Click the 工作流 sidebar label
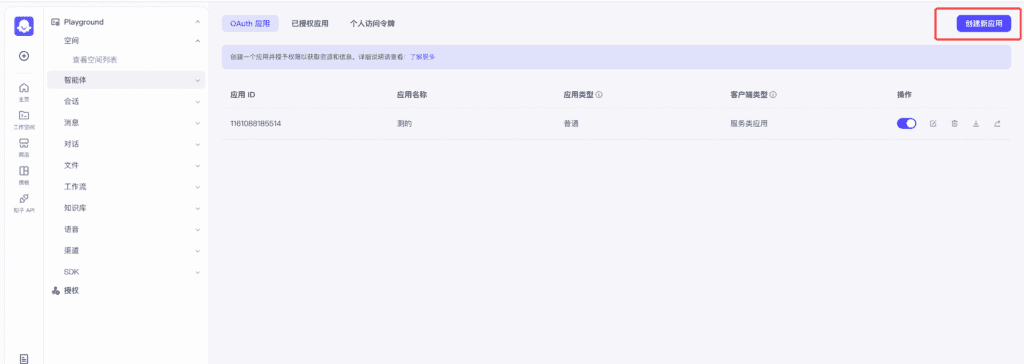Image resolution: width=1024 pixels, height=364 pixels. tap(75, 187)
